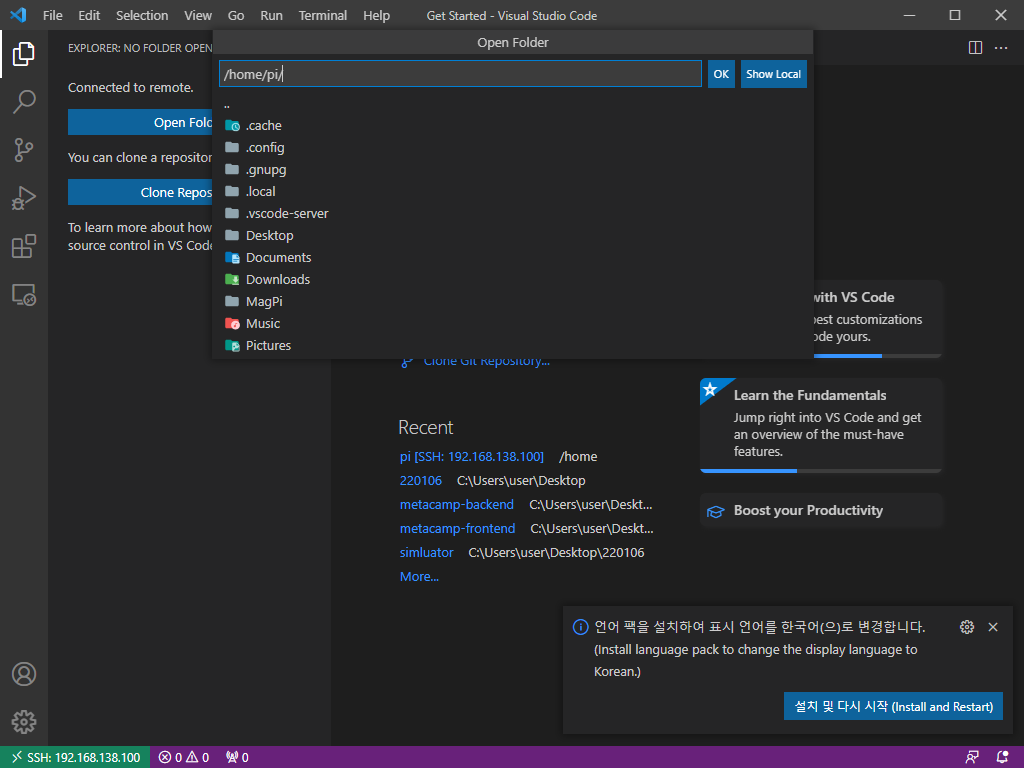Click the feedback icon in status bar

coord(972,757)
